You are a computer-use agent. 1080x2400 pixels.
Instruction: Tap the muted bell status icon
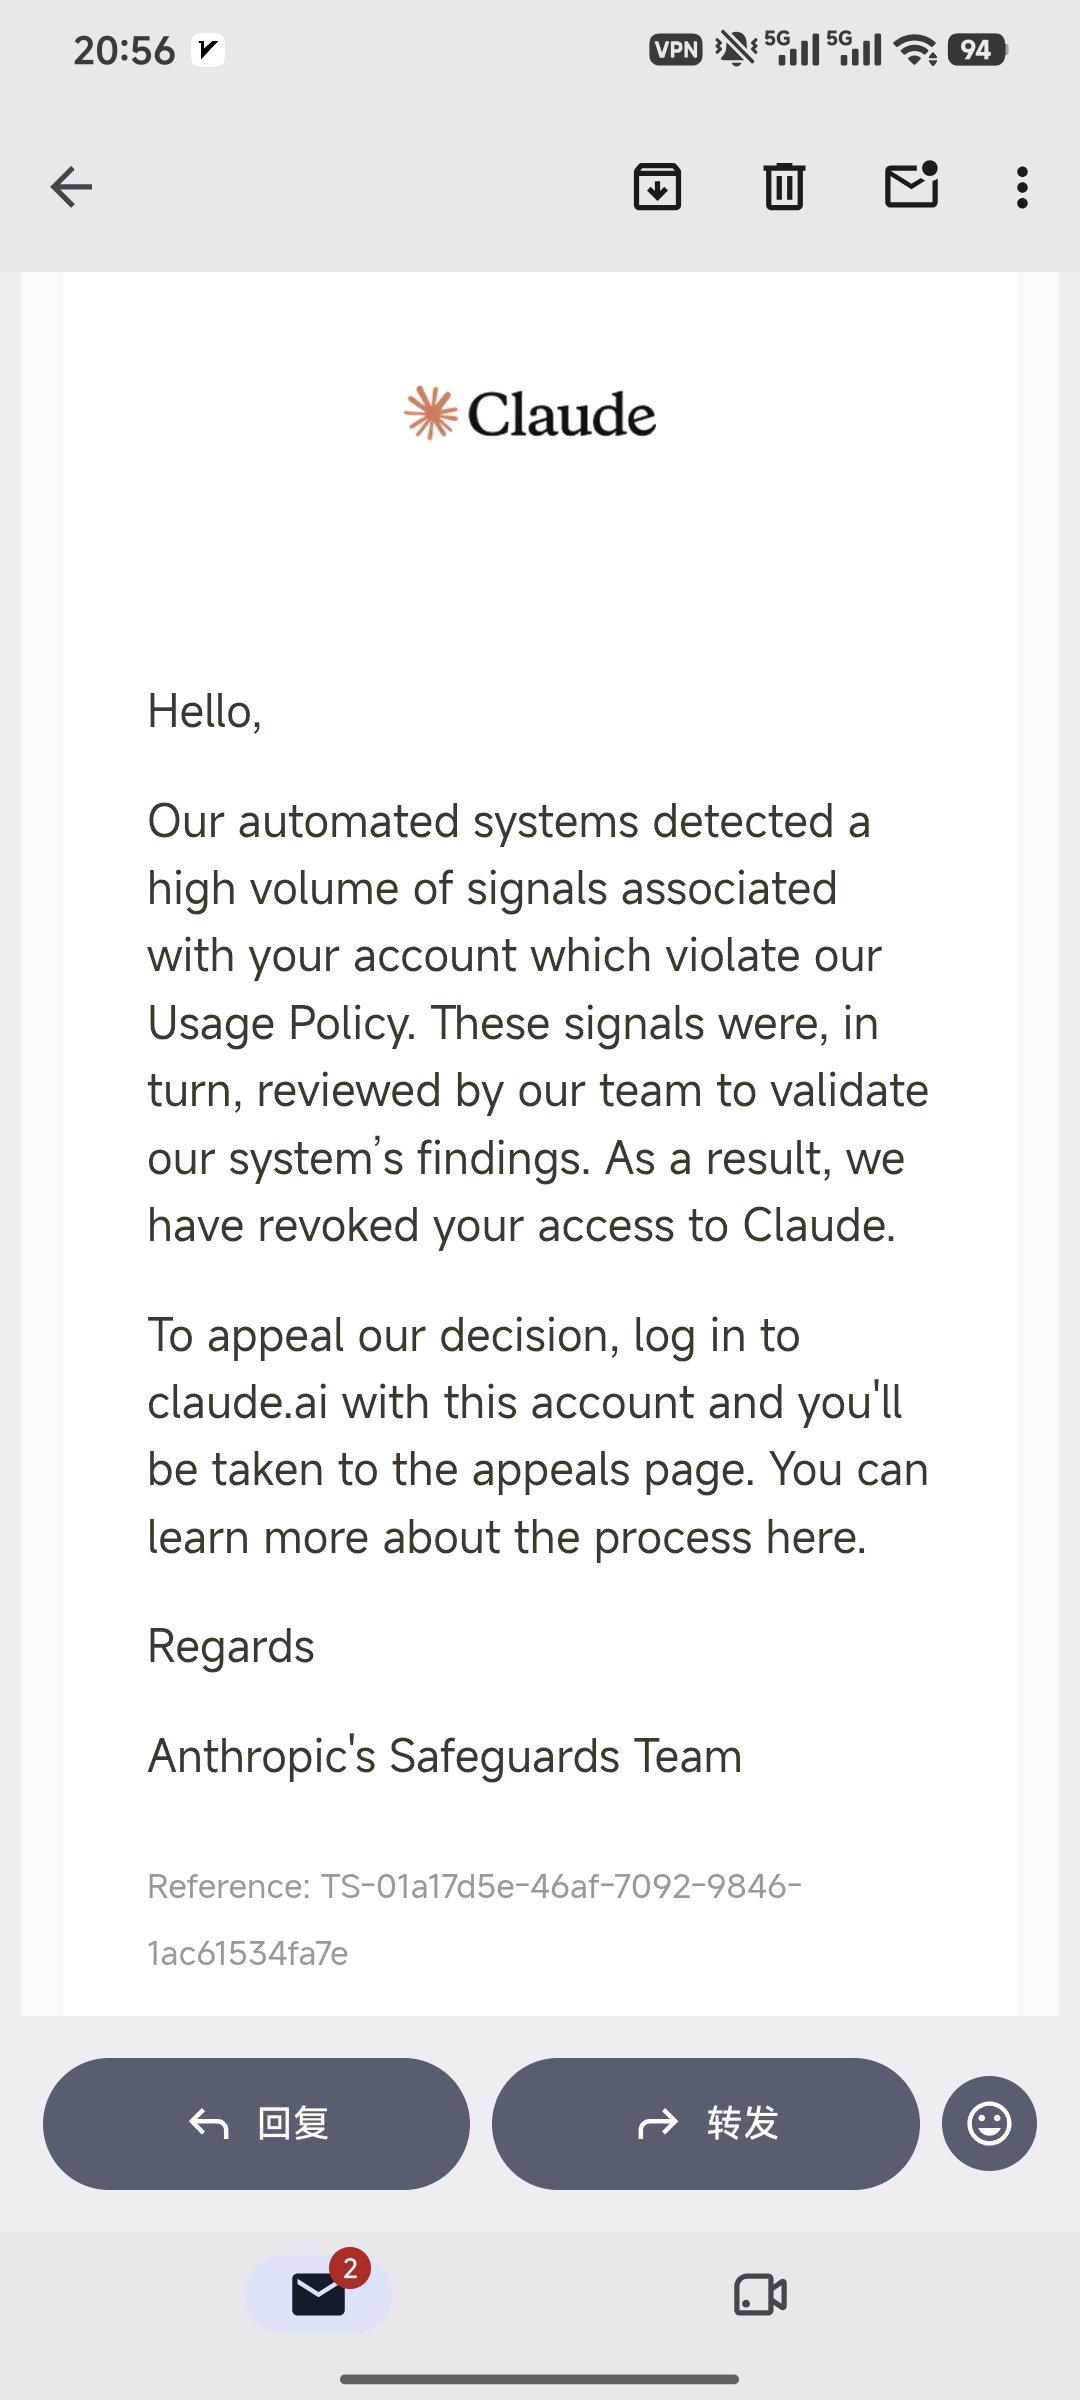[x=736, y=49]
